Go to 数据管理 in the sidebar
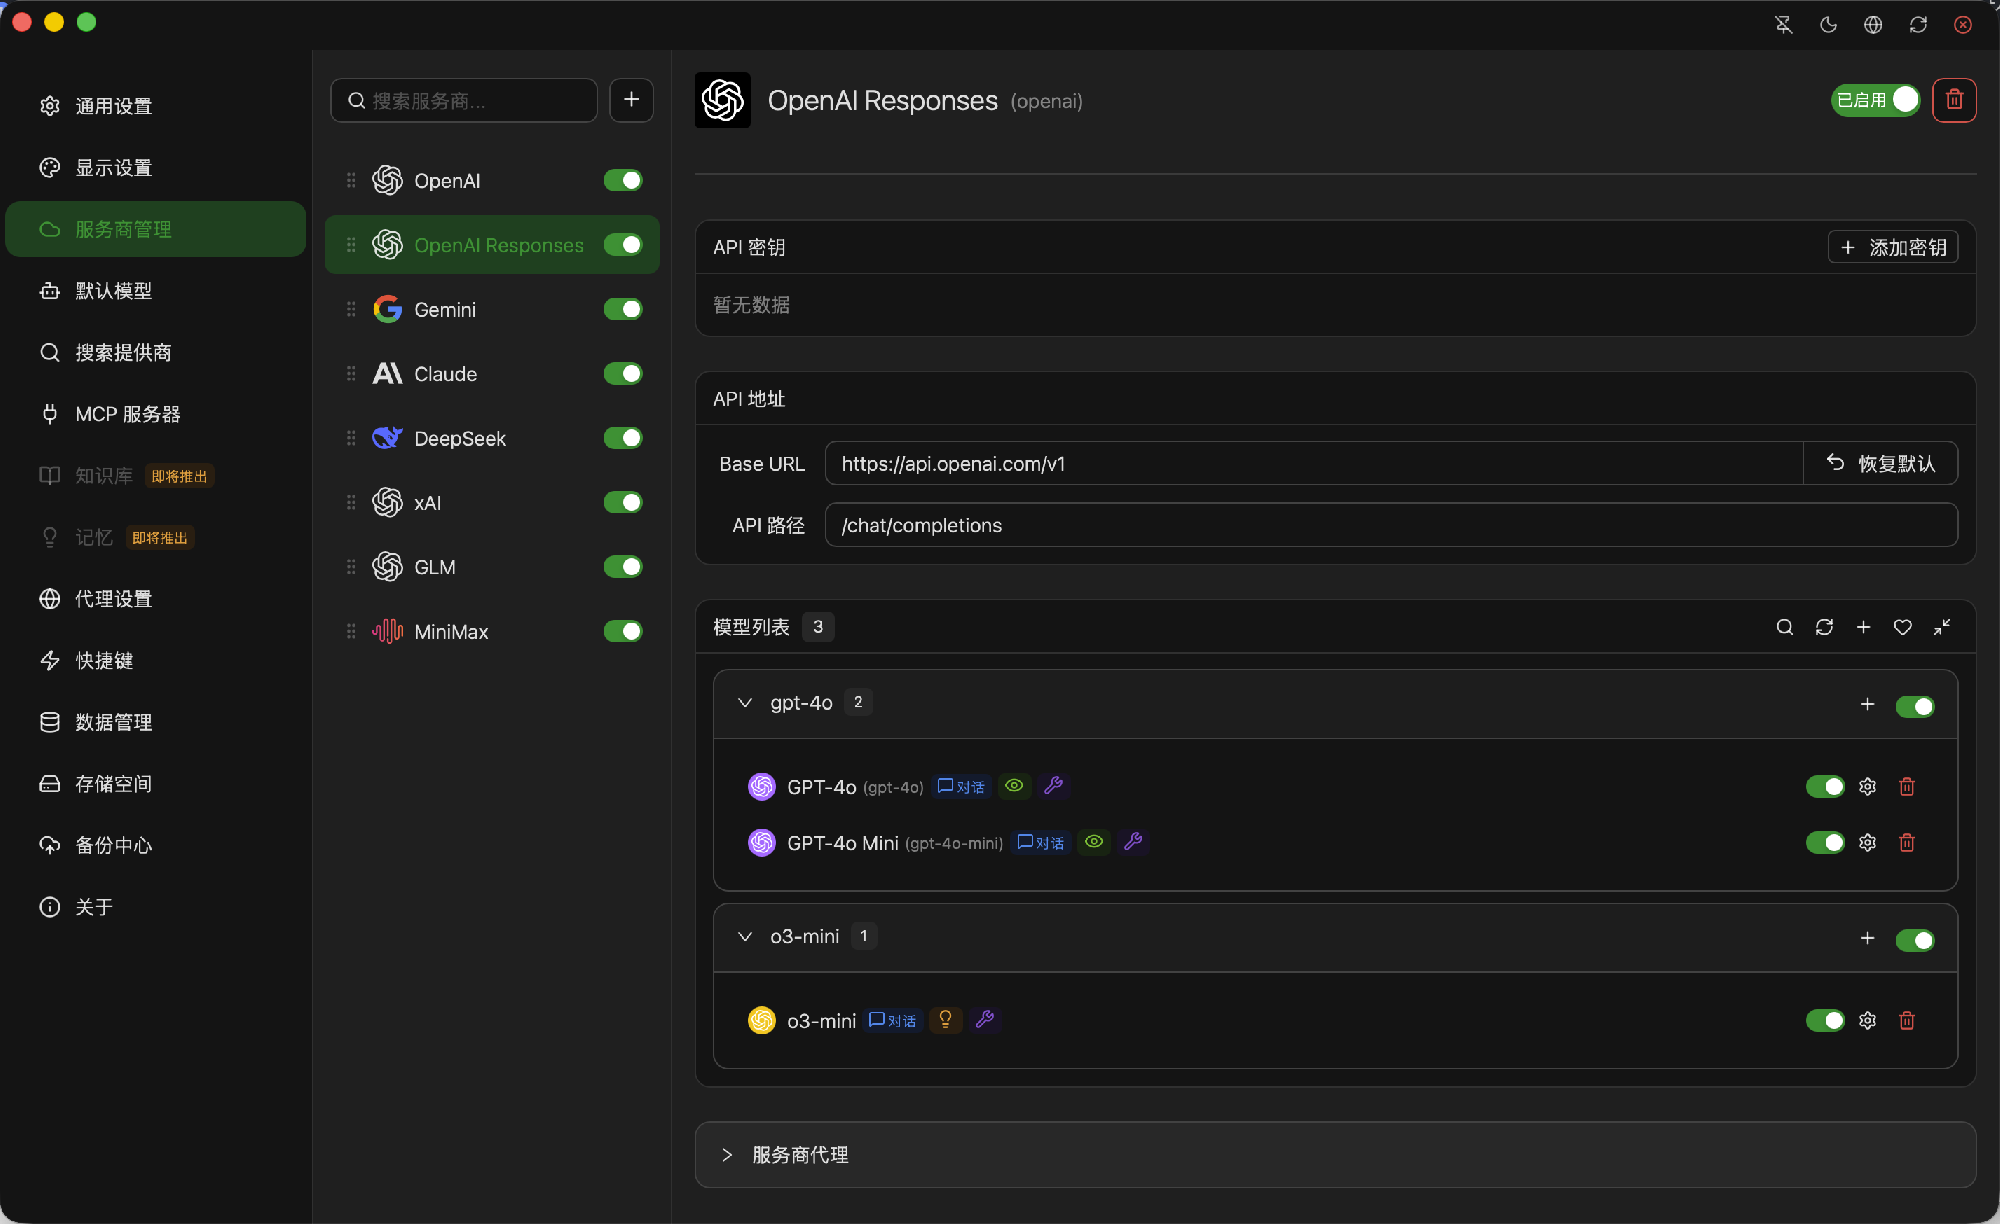This screenshot has height=1224, width=2000. tap(113, 722)
